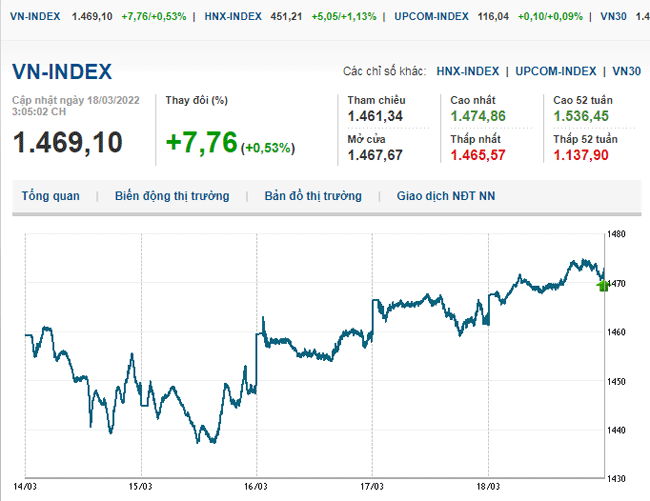This screenshot has height=501, width=650.
Task: Click the large 1.469,10 index value
Action: point(67,142)
